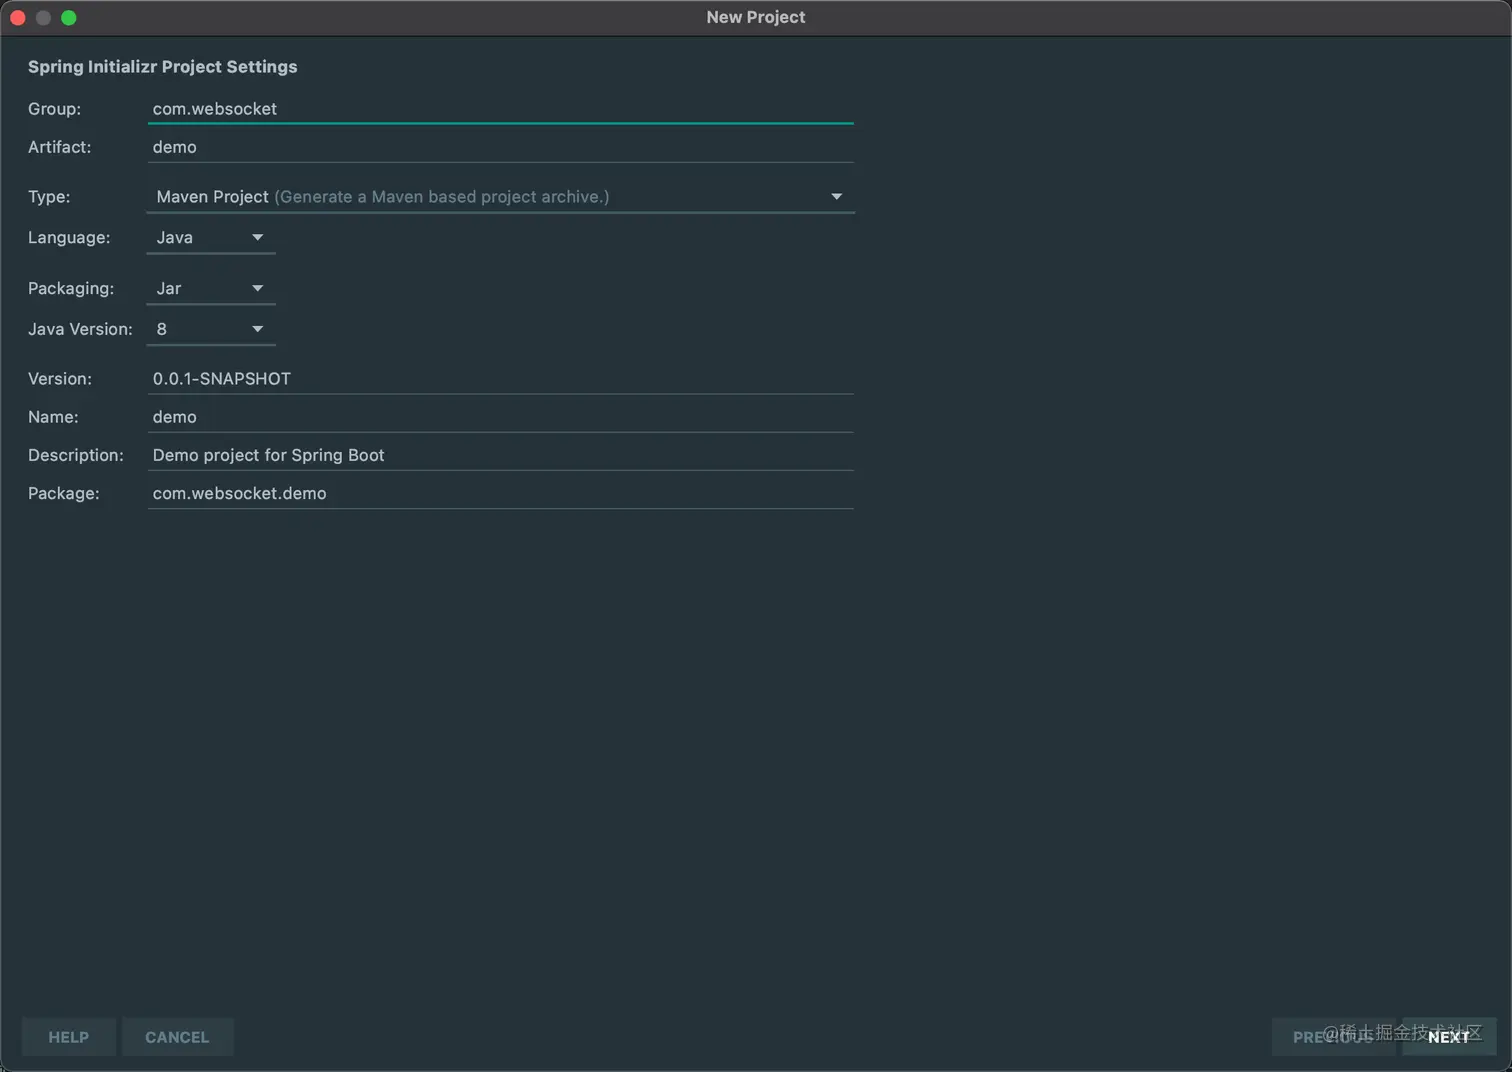Click the Version: label
The image size is (1512, 1072).
click(60, 378)
